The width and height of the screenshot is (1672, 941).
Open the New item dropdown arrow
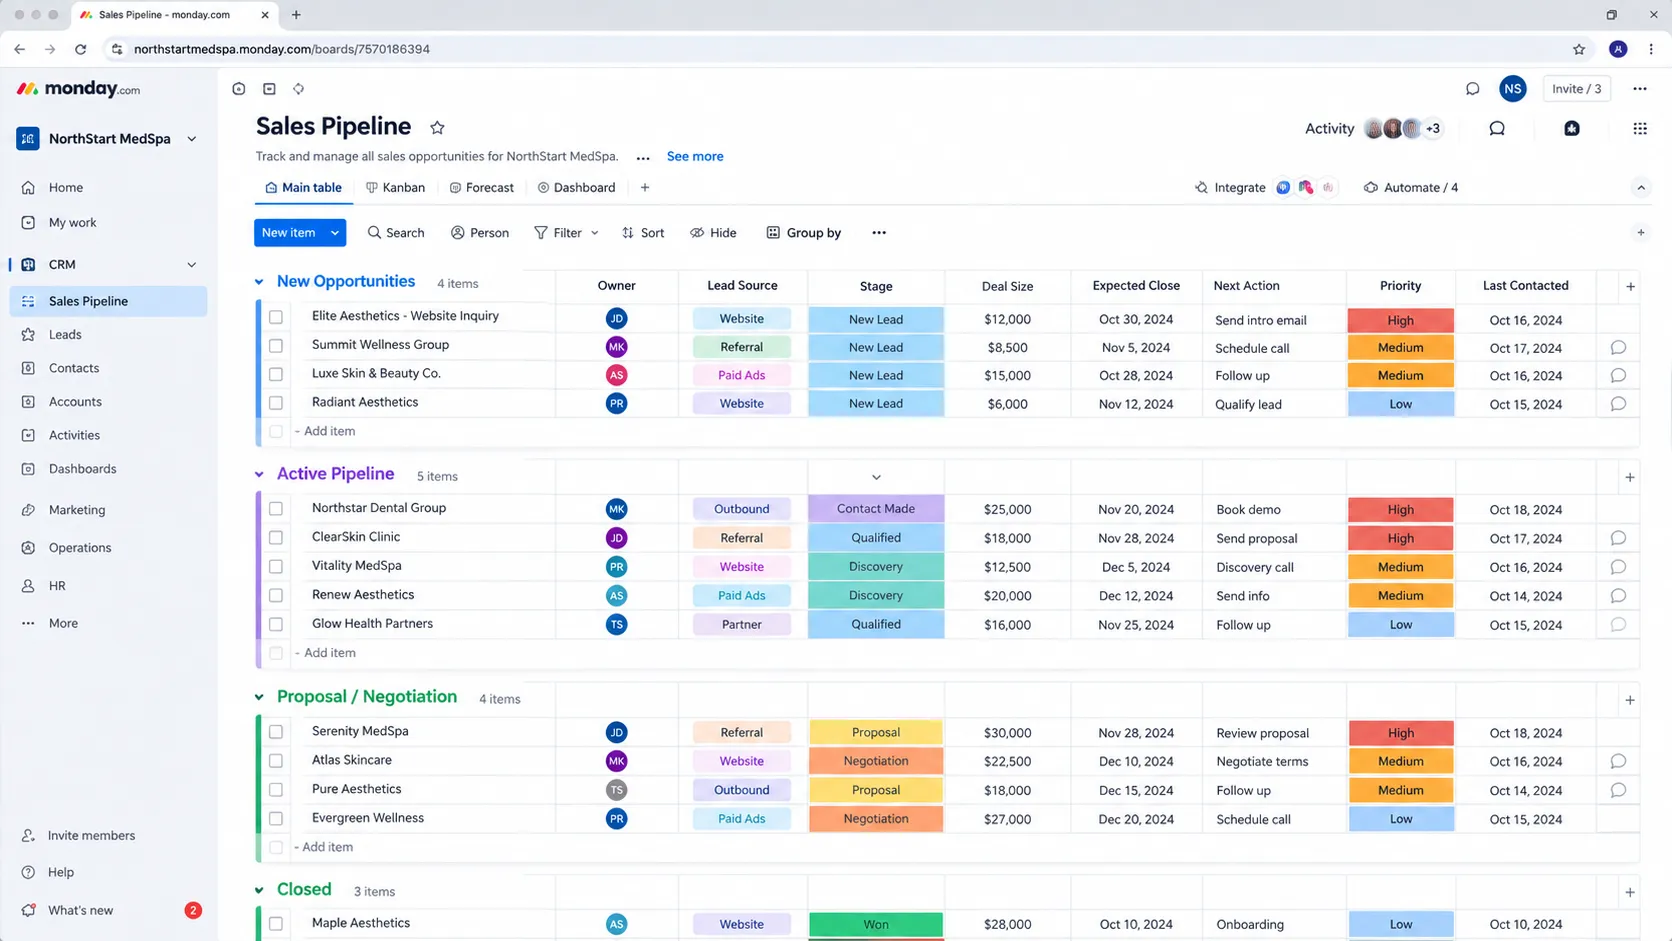point(335,232)
